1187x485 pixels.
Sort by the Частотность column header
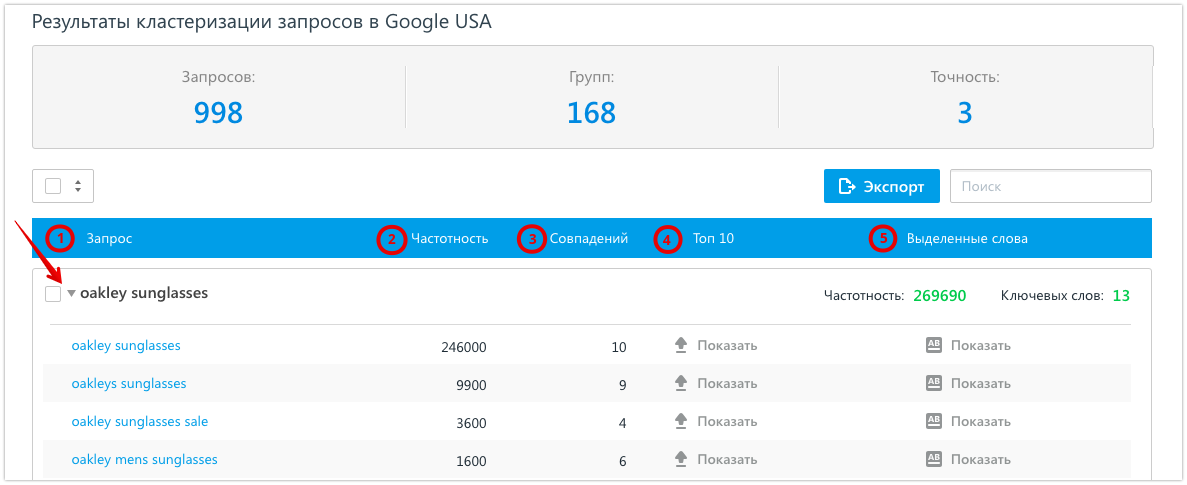click(449, 239)
